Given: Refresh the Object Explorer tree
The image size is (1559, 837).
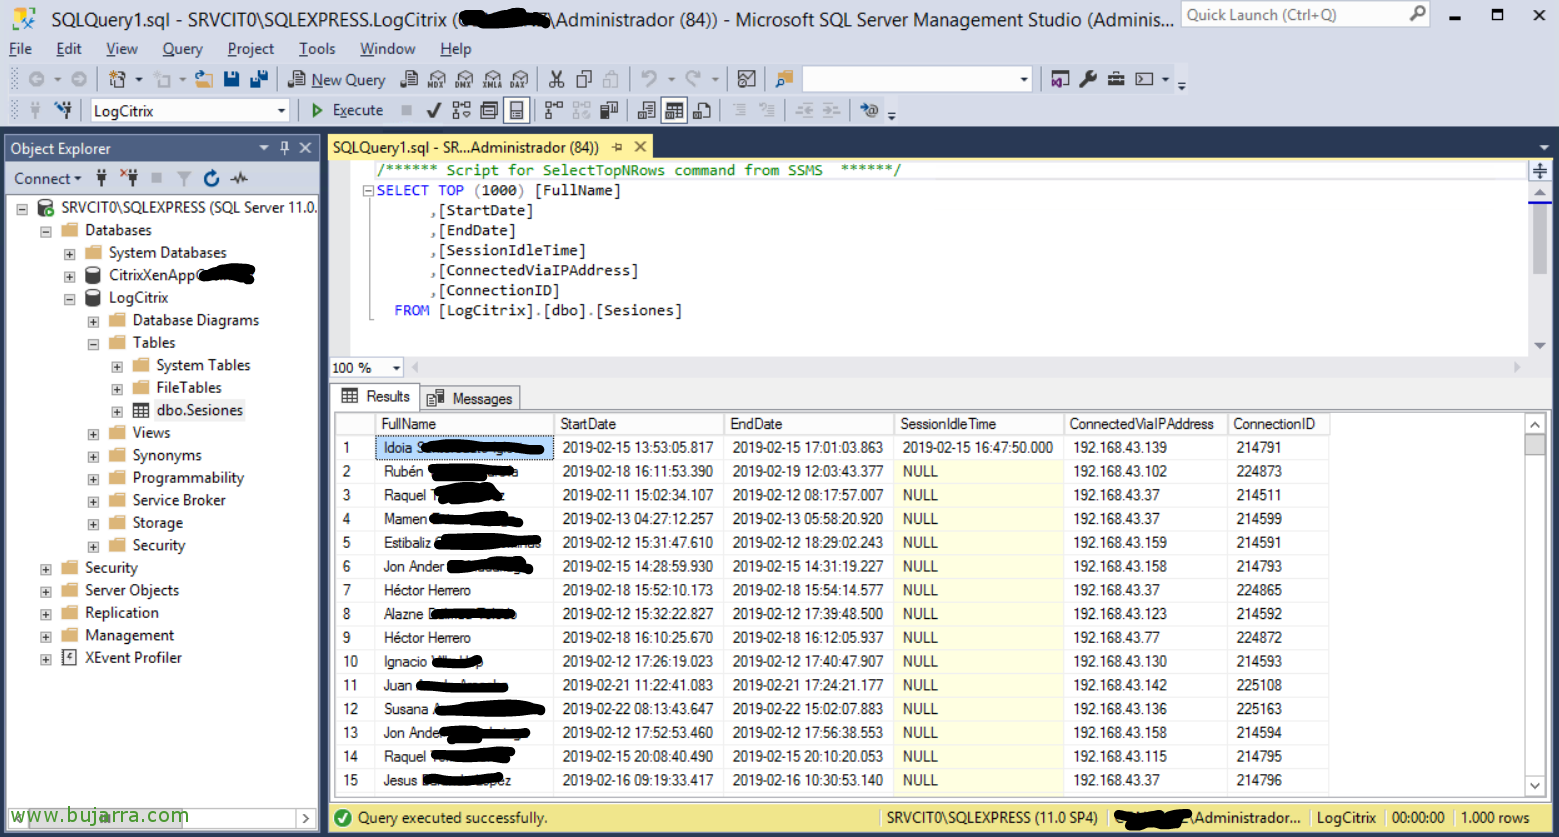Looking at the screenshot, I should [x=211, y=178].
